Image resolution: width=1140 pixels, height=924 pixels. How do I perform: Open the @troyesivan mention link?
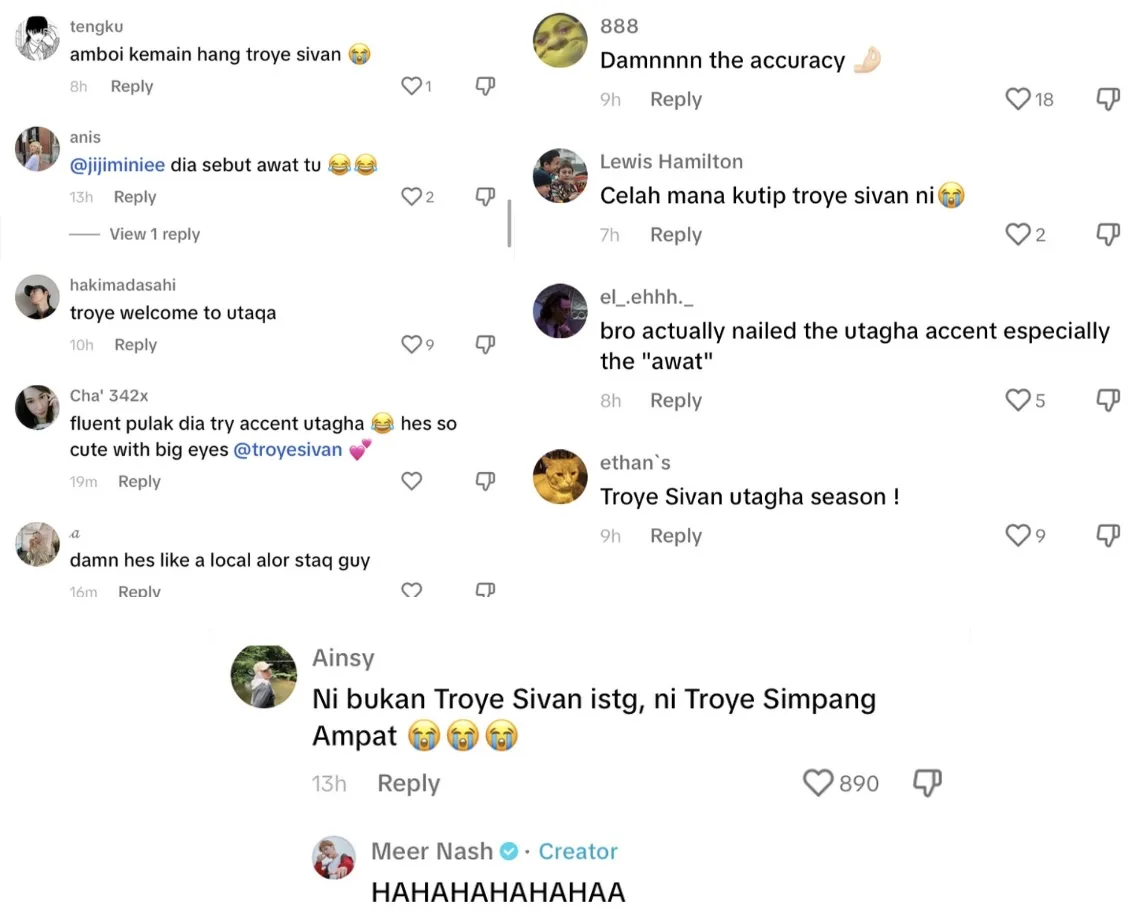(287, 450)
